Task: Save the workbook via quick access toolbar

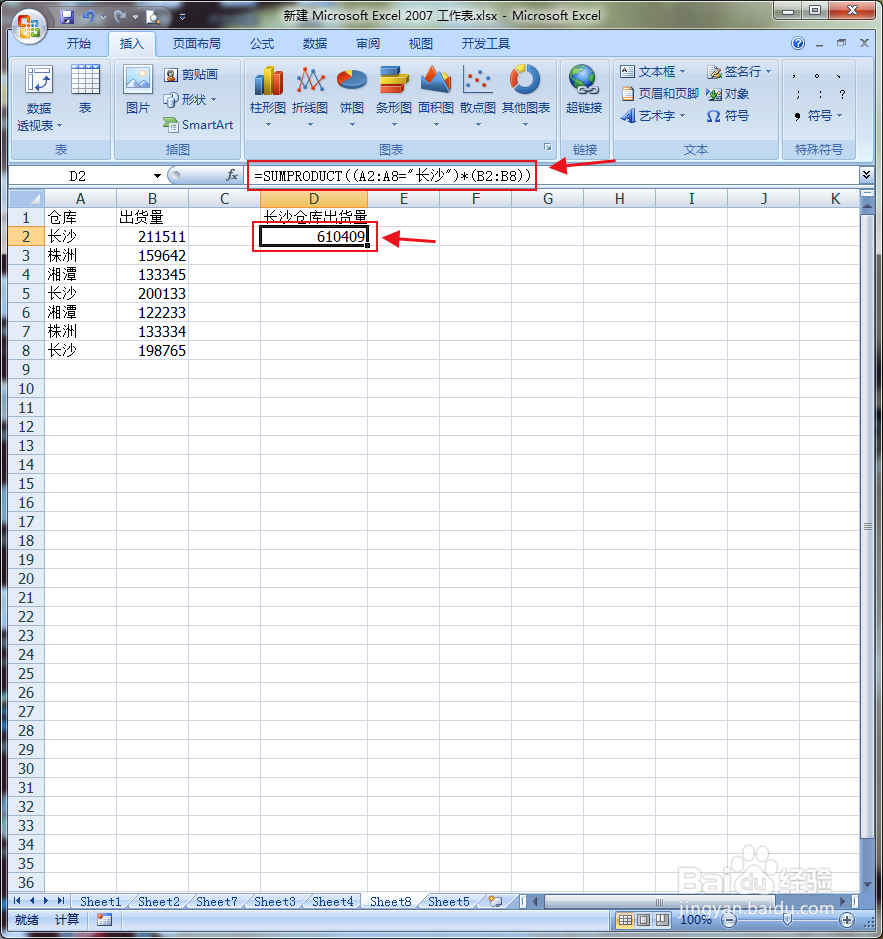Action: (x=67, y=17)
